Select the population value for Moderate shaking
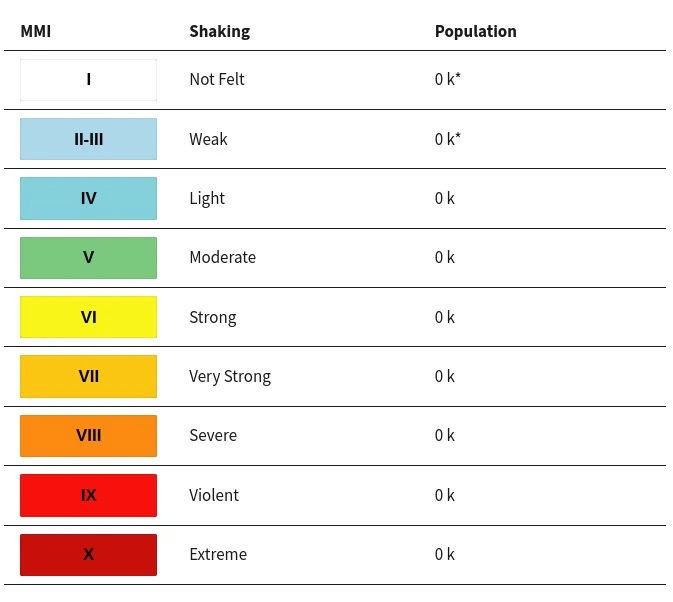 (x=445, y=258)
